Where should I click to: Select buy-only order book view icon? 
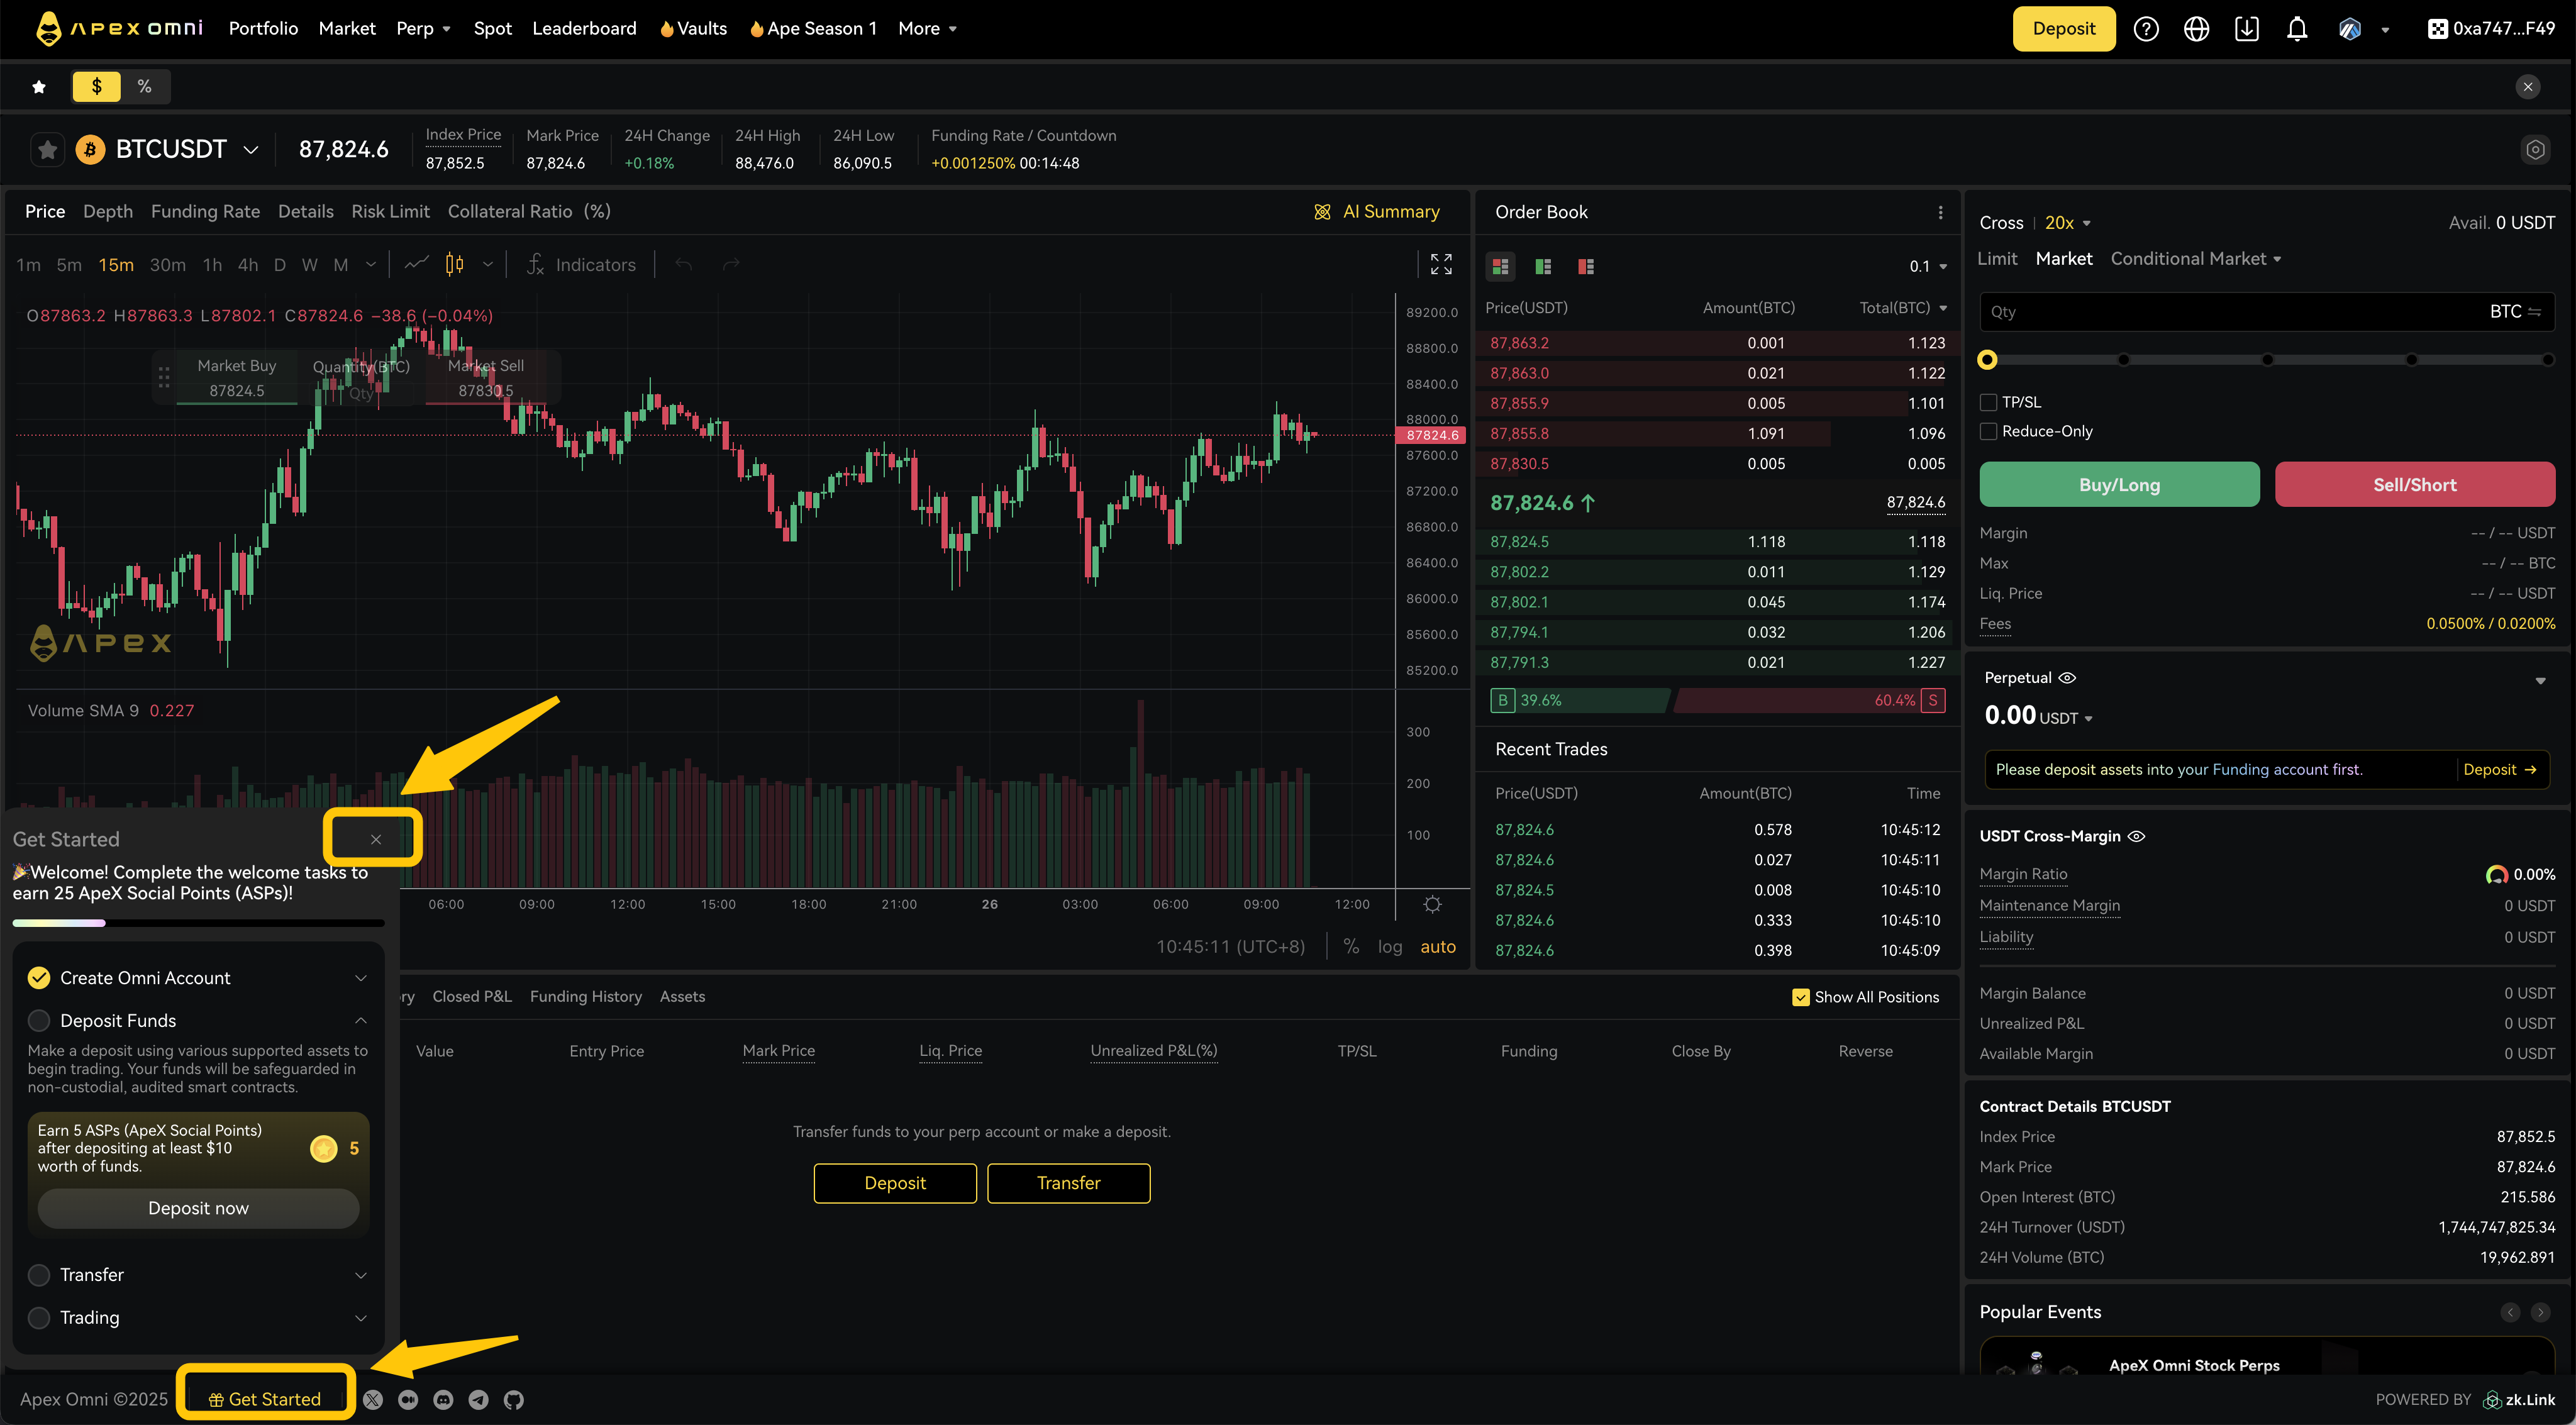tap(1543, 266)
